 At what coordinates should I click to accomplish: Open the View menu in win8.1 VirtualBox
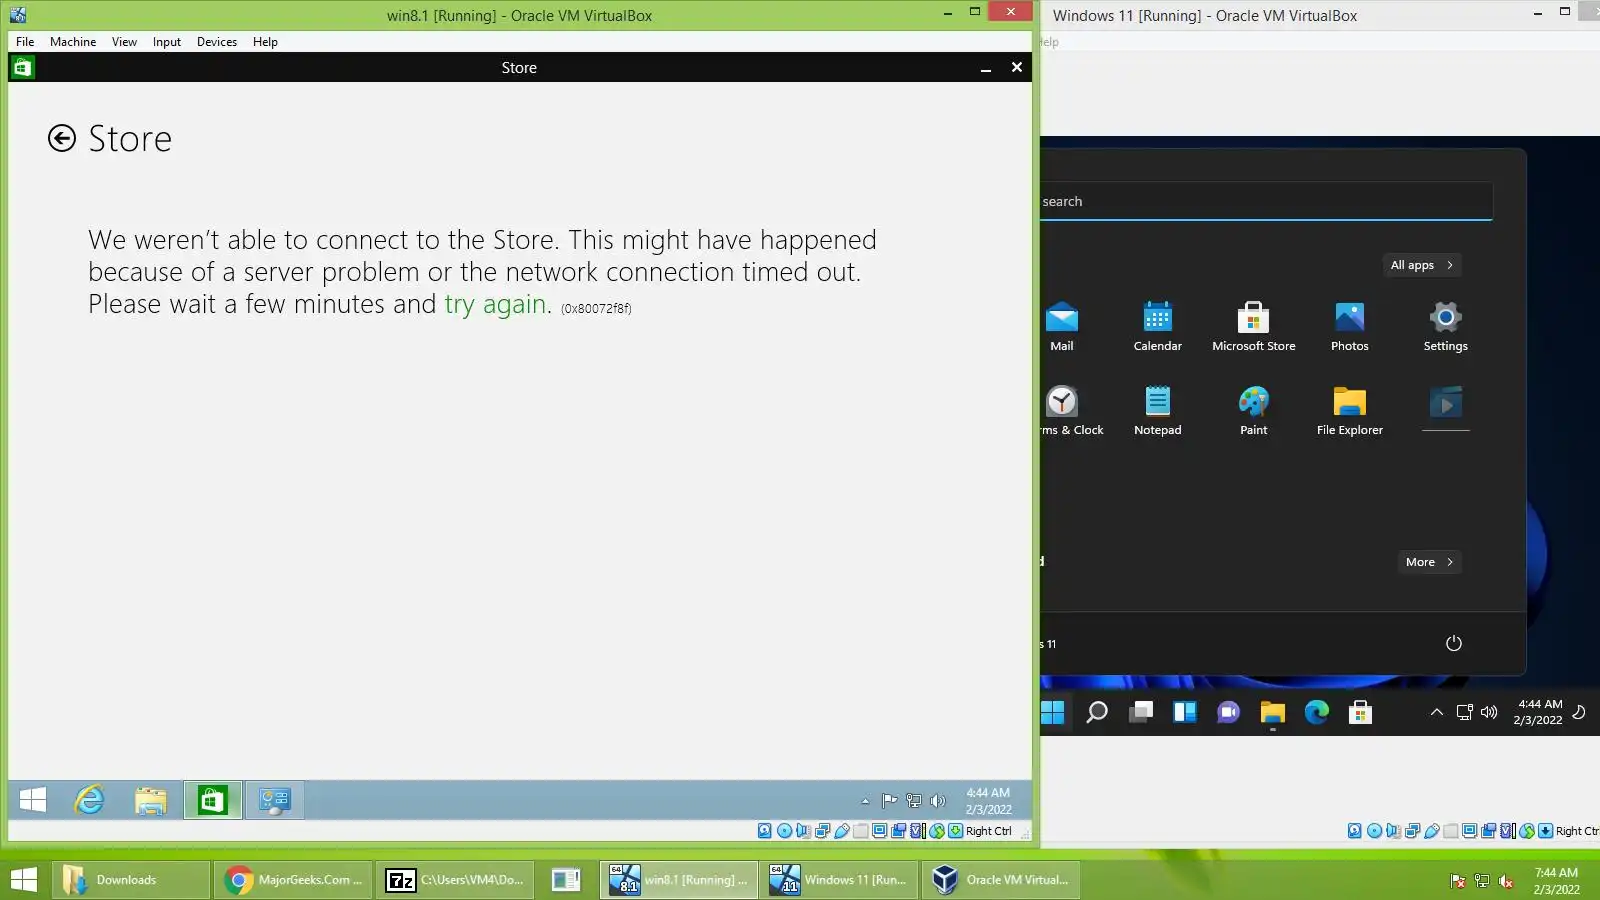pos(124,42)
